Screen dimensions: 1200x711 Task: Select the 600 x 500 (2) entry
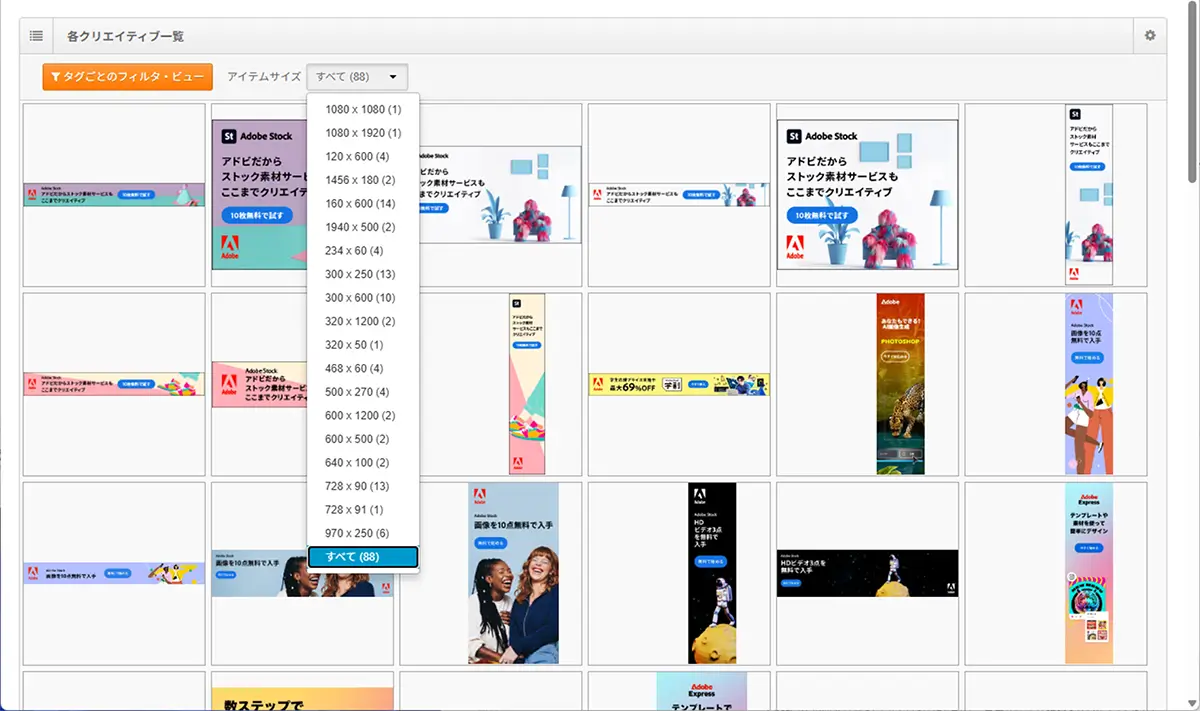tap(363, 439)
